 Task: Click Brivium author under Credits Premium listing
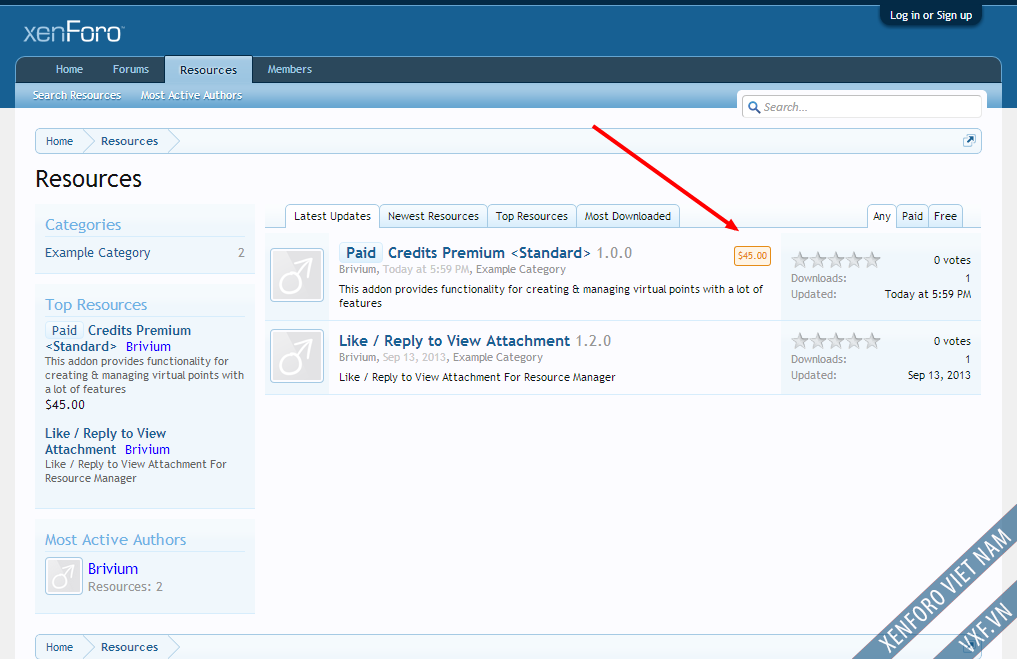[357, 269]
